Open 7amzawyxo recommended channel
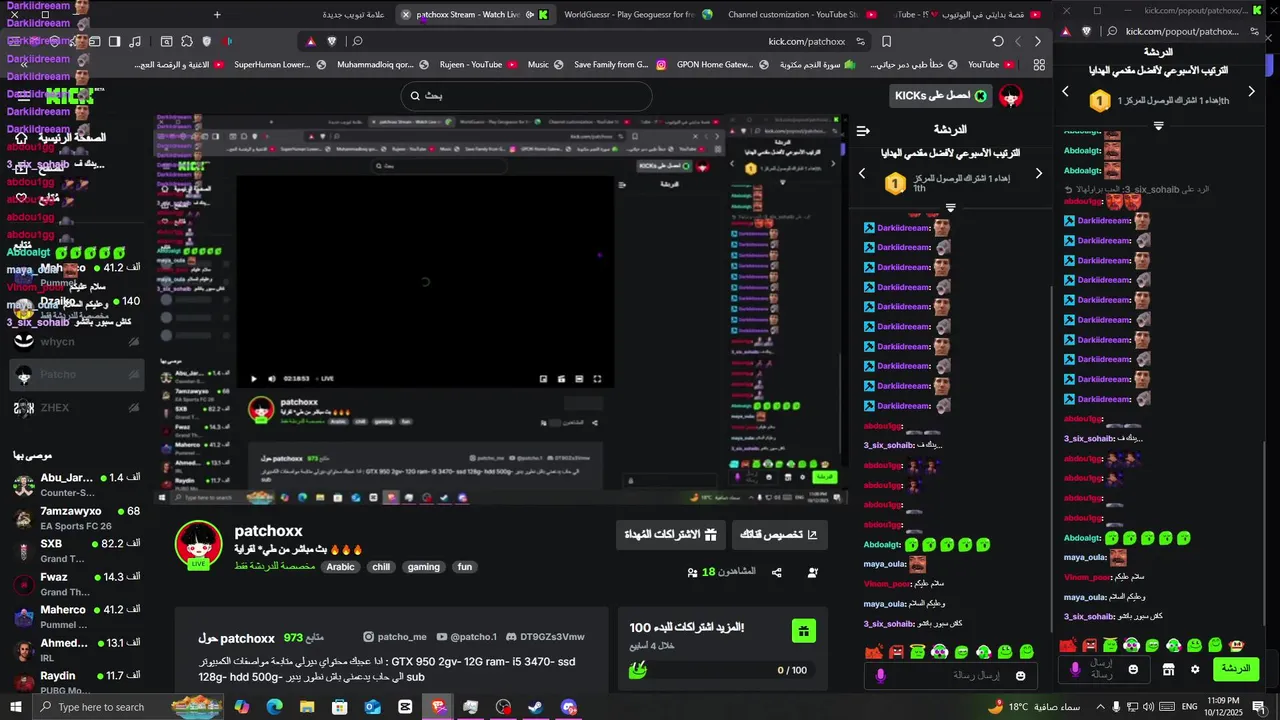 click(77, 518)
